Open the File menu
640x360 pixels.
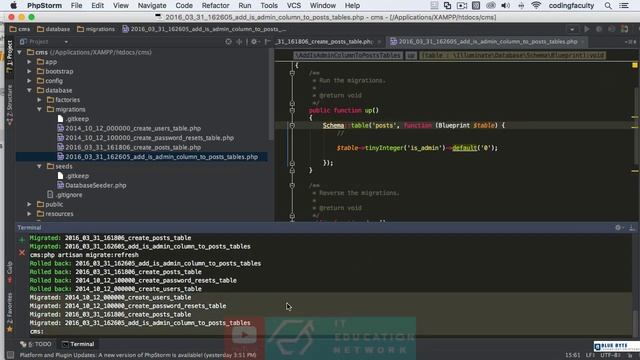pyautogui.click(x=76, y=6)
